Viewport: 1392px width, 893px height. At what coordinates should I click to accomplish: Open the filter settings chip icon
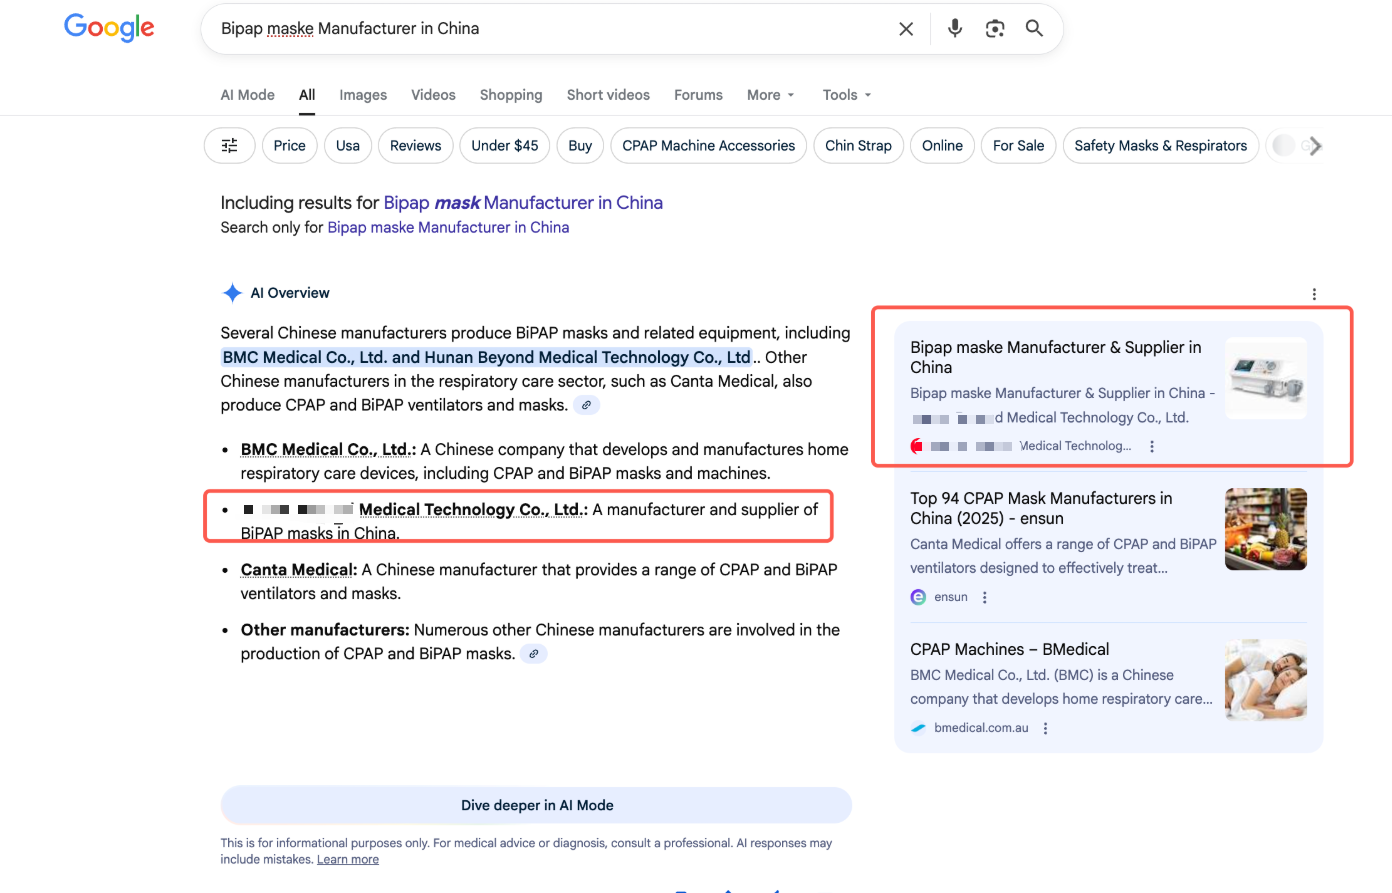(x=230, y=146)
